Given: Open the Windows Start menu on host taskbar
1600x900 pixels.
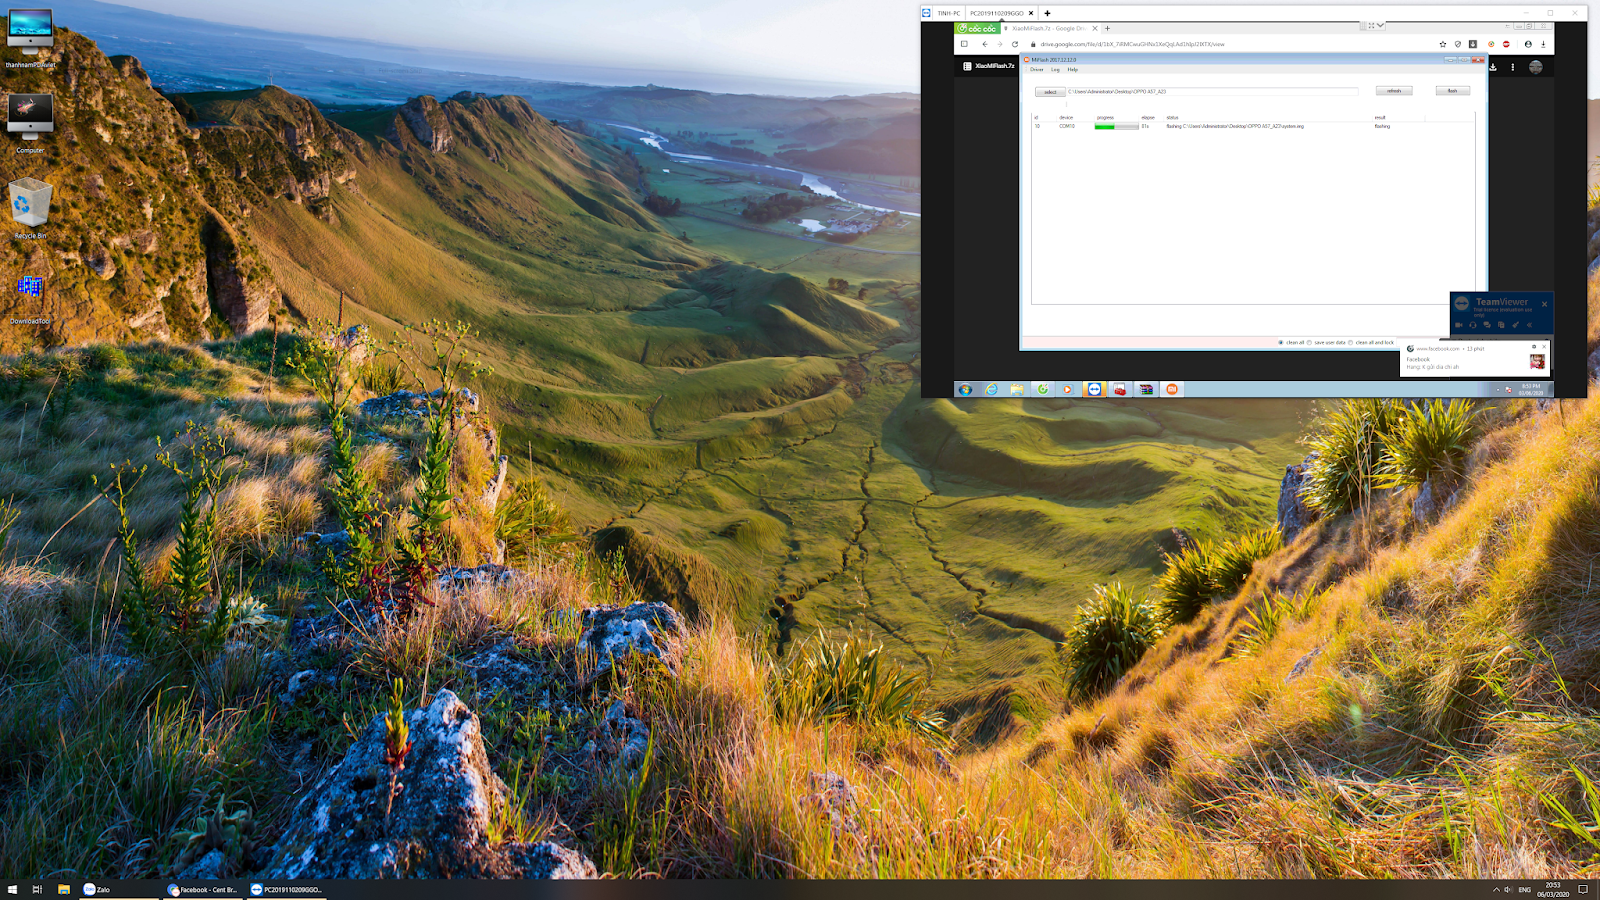Looking at the screenshot, I should pyautogui.click(x=12, y=889).
